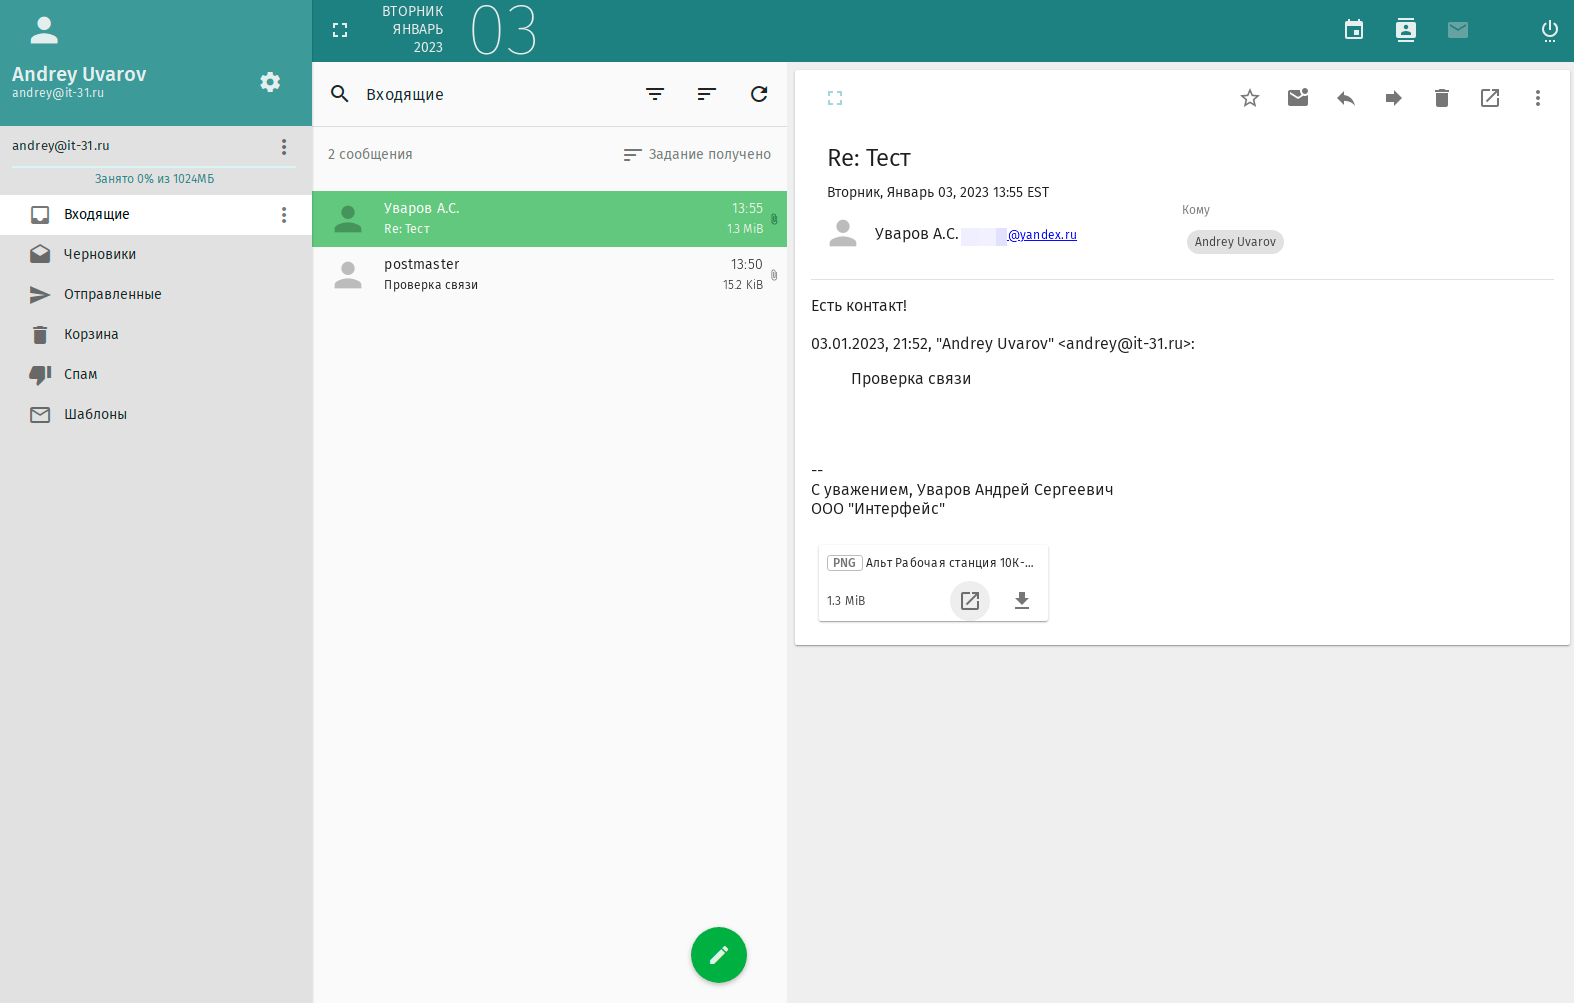Viewport: 1574px width, 1003px height.
Task: Click the quoted text Проверка связи in the message body
Action: pyautogui.click(x=911, y=379)
